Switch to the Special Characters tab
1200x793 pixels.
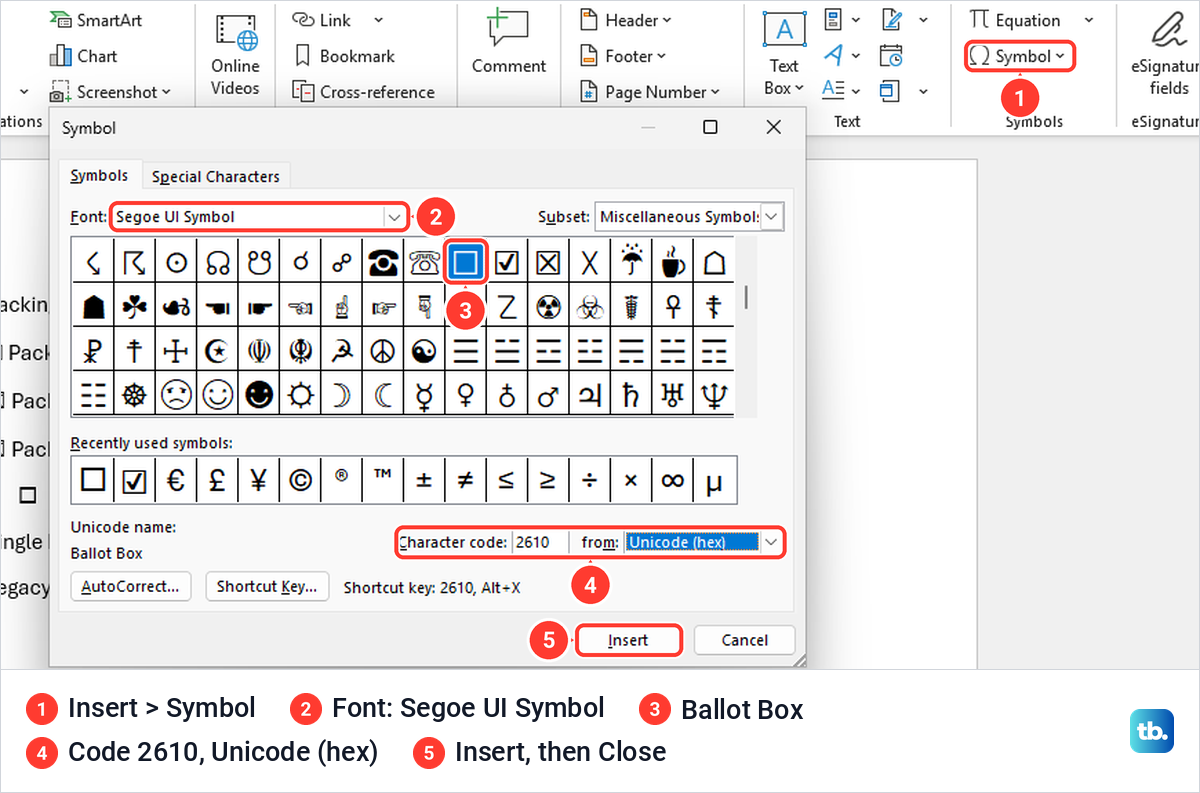coord(215,176)
